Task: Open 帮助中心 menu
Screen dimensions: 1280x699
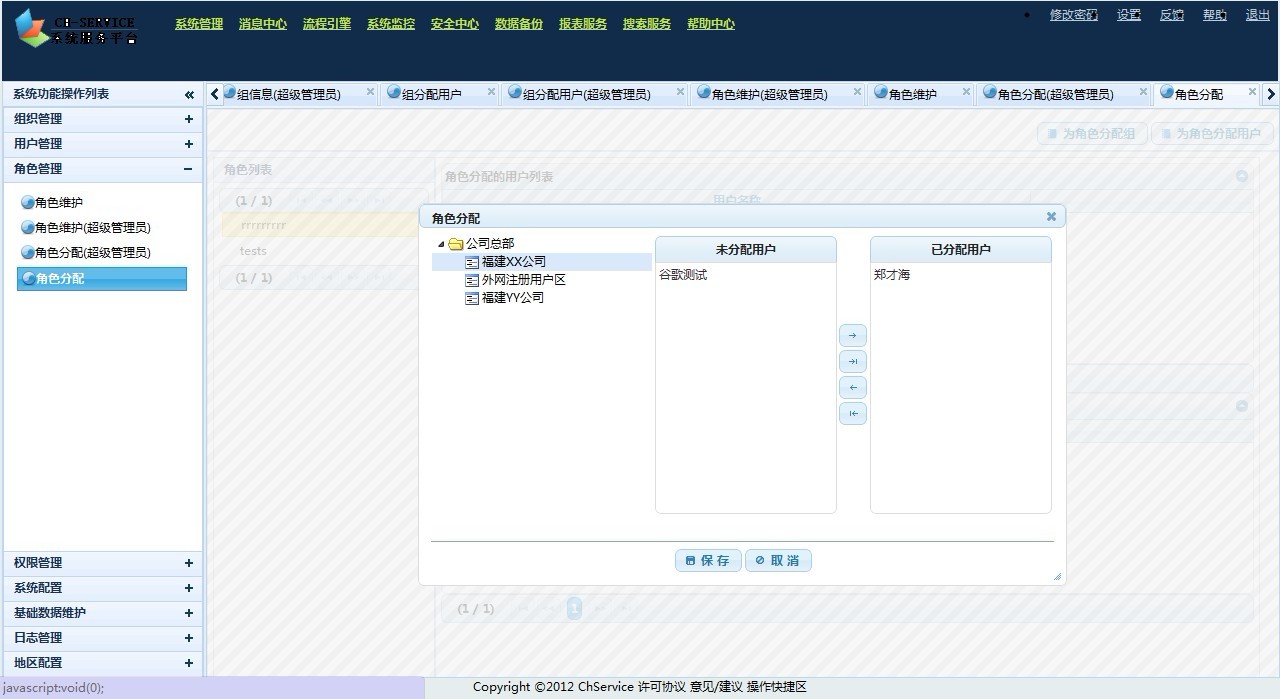Action: [x=711, y=24]
